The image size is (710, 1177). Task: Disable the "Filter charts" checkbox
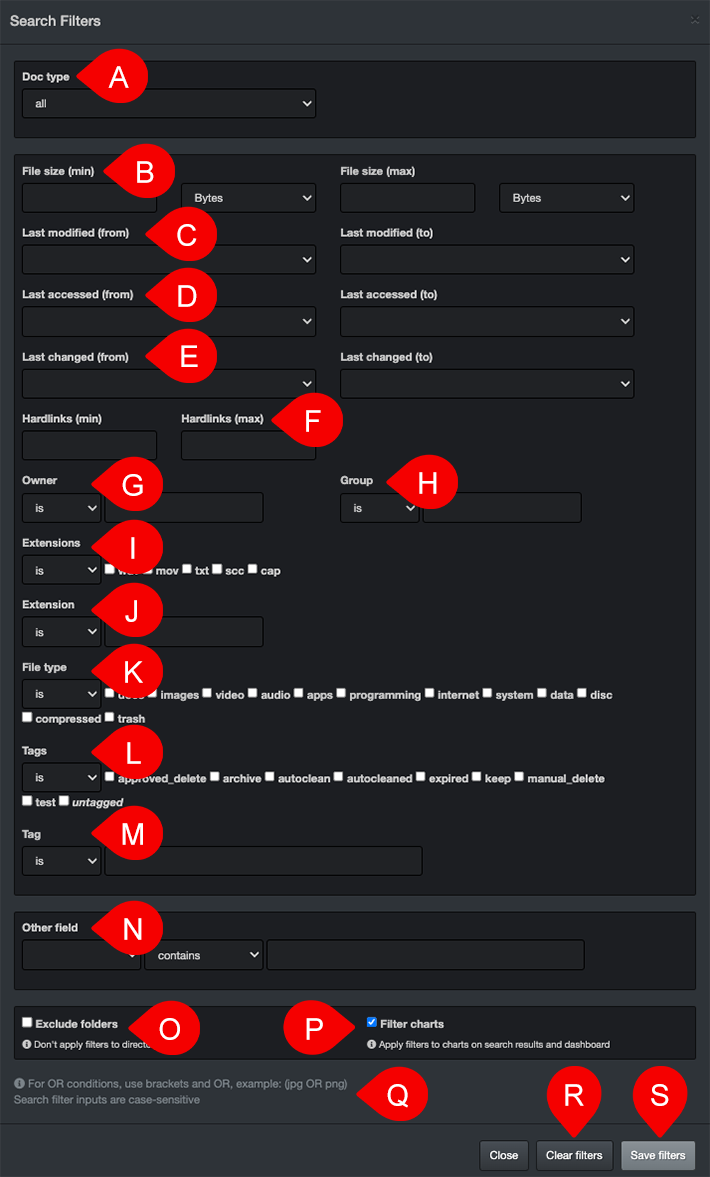(371, 1021)
